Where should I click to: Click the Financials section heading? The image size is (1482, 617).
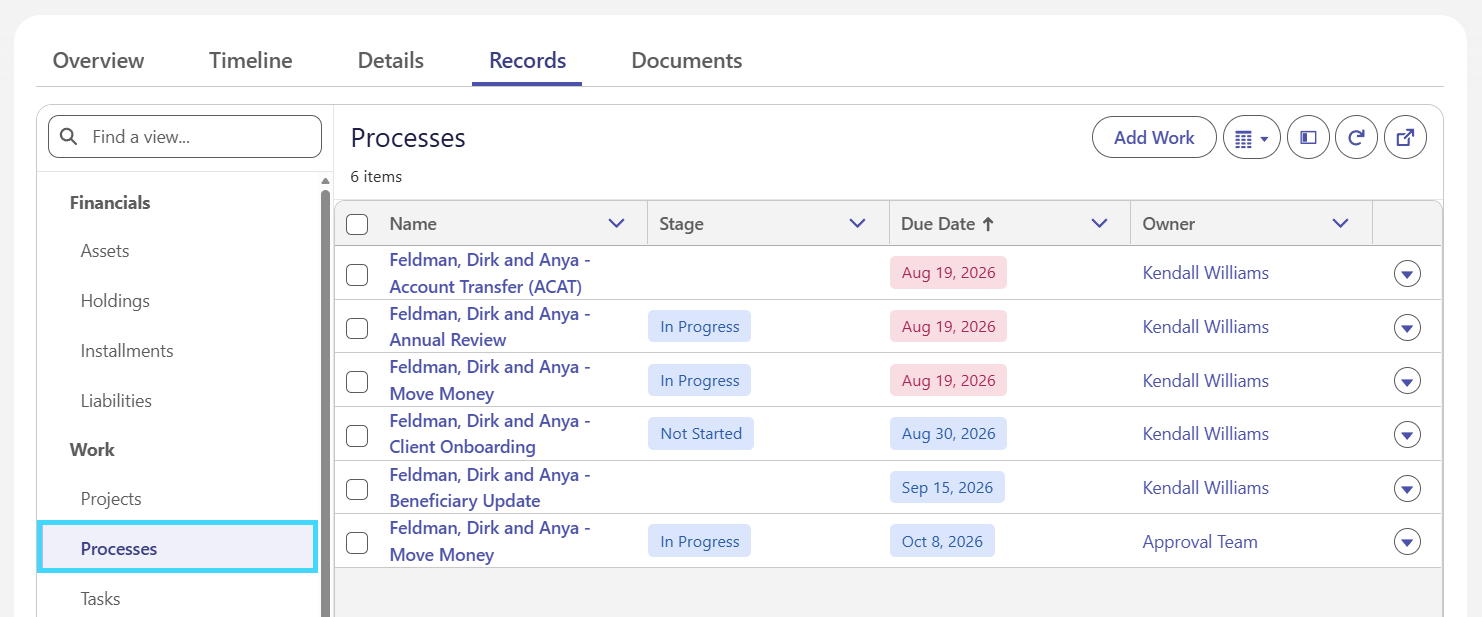[x=110, y=203]
